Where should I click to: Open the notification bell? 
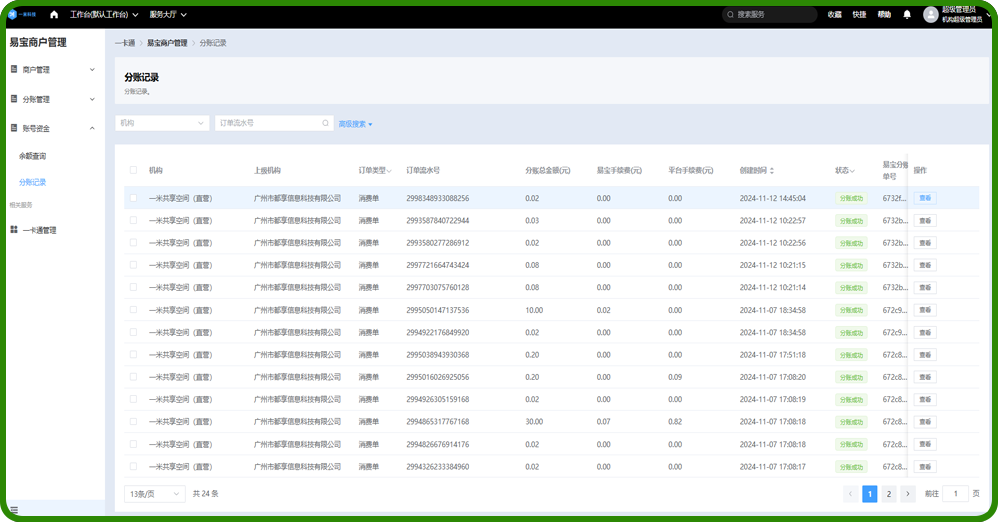click(907, 15)
